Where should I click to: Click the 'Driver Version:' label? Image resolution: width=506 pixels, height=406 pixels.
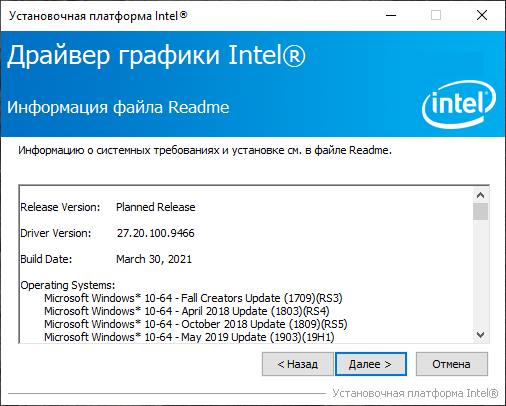[x=56, y=233]
